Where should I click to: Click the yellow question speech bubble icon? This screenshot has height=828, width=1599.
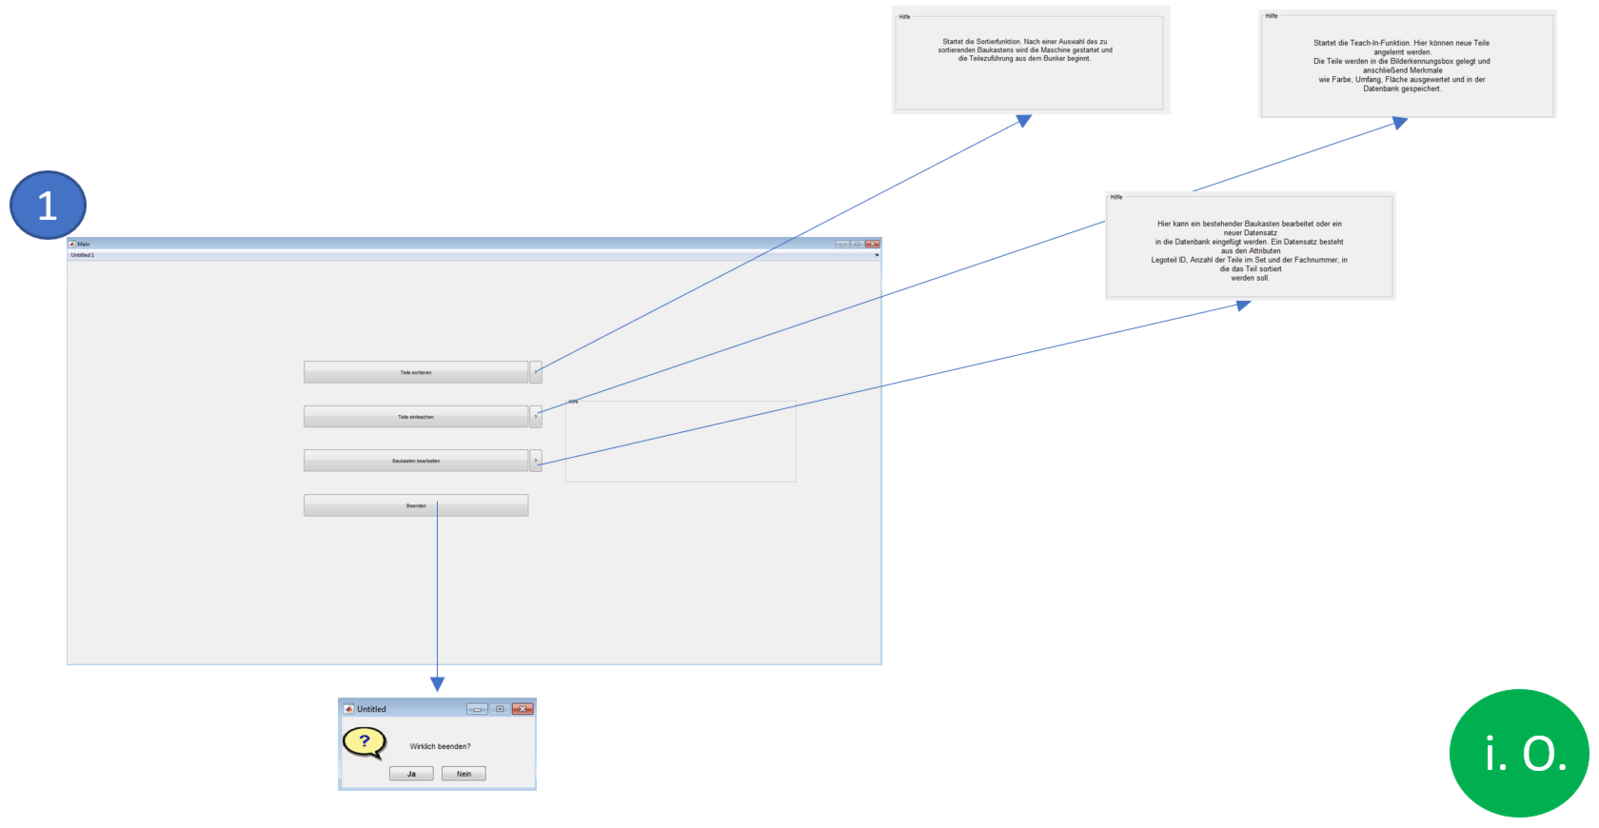[x=364, y=742]
